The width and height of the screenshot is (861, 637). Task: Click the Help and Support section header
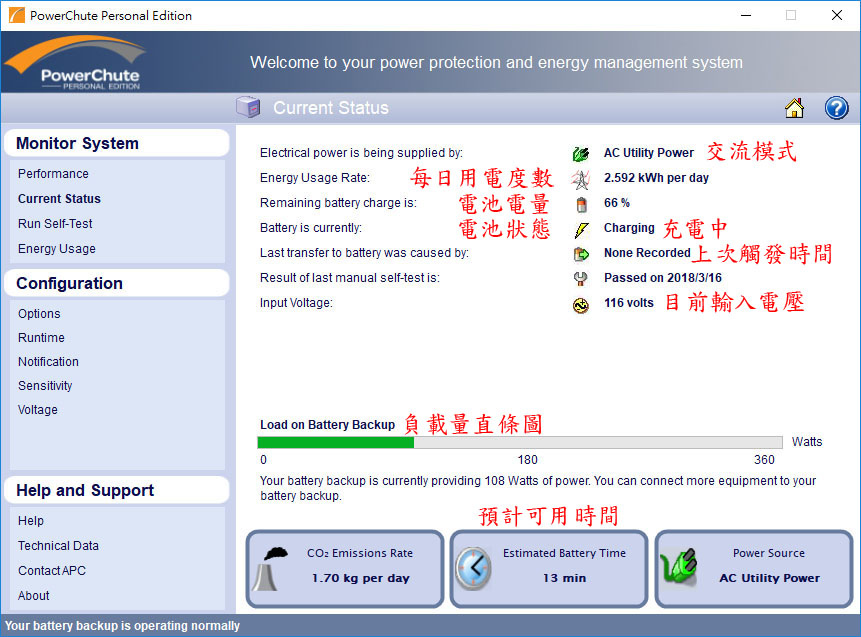pyautogui.click(x=116, y=490)
